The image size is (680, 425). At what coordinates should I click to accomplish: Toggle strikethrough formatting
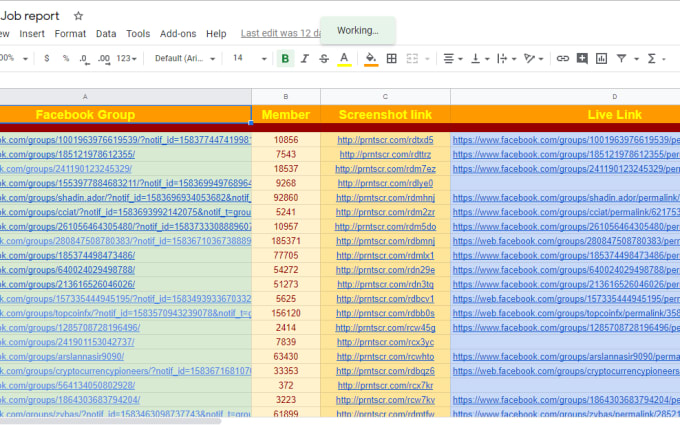coord(324,58)
